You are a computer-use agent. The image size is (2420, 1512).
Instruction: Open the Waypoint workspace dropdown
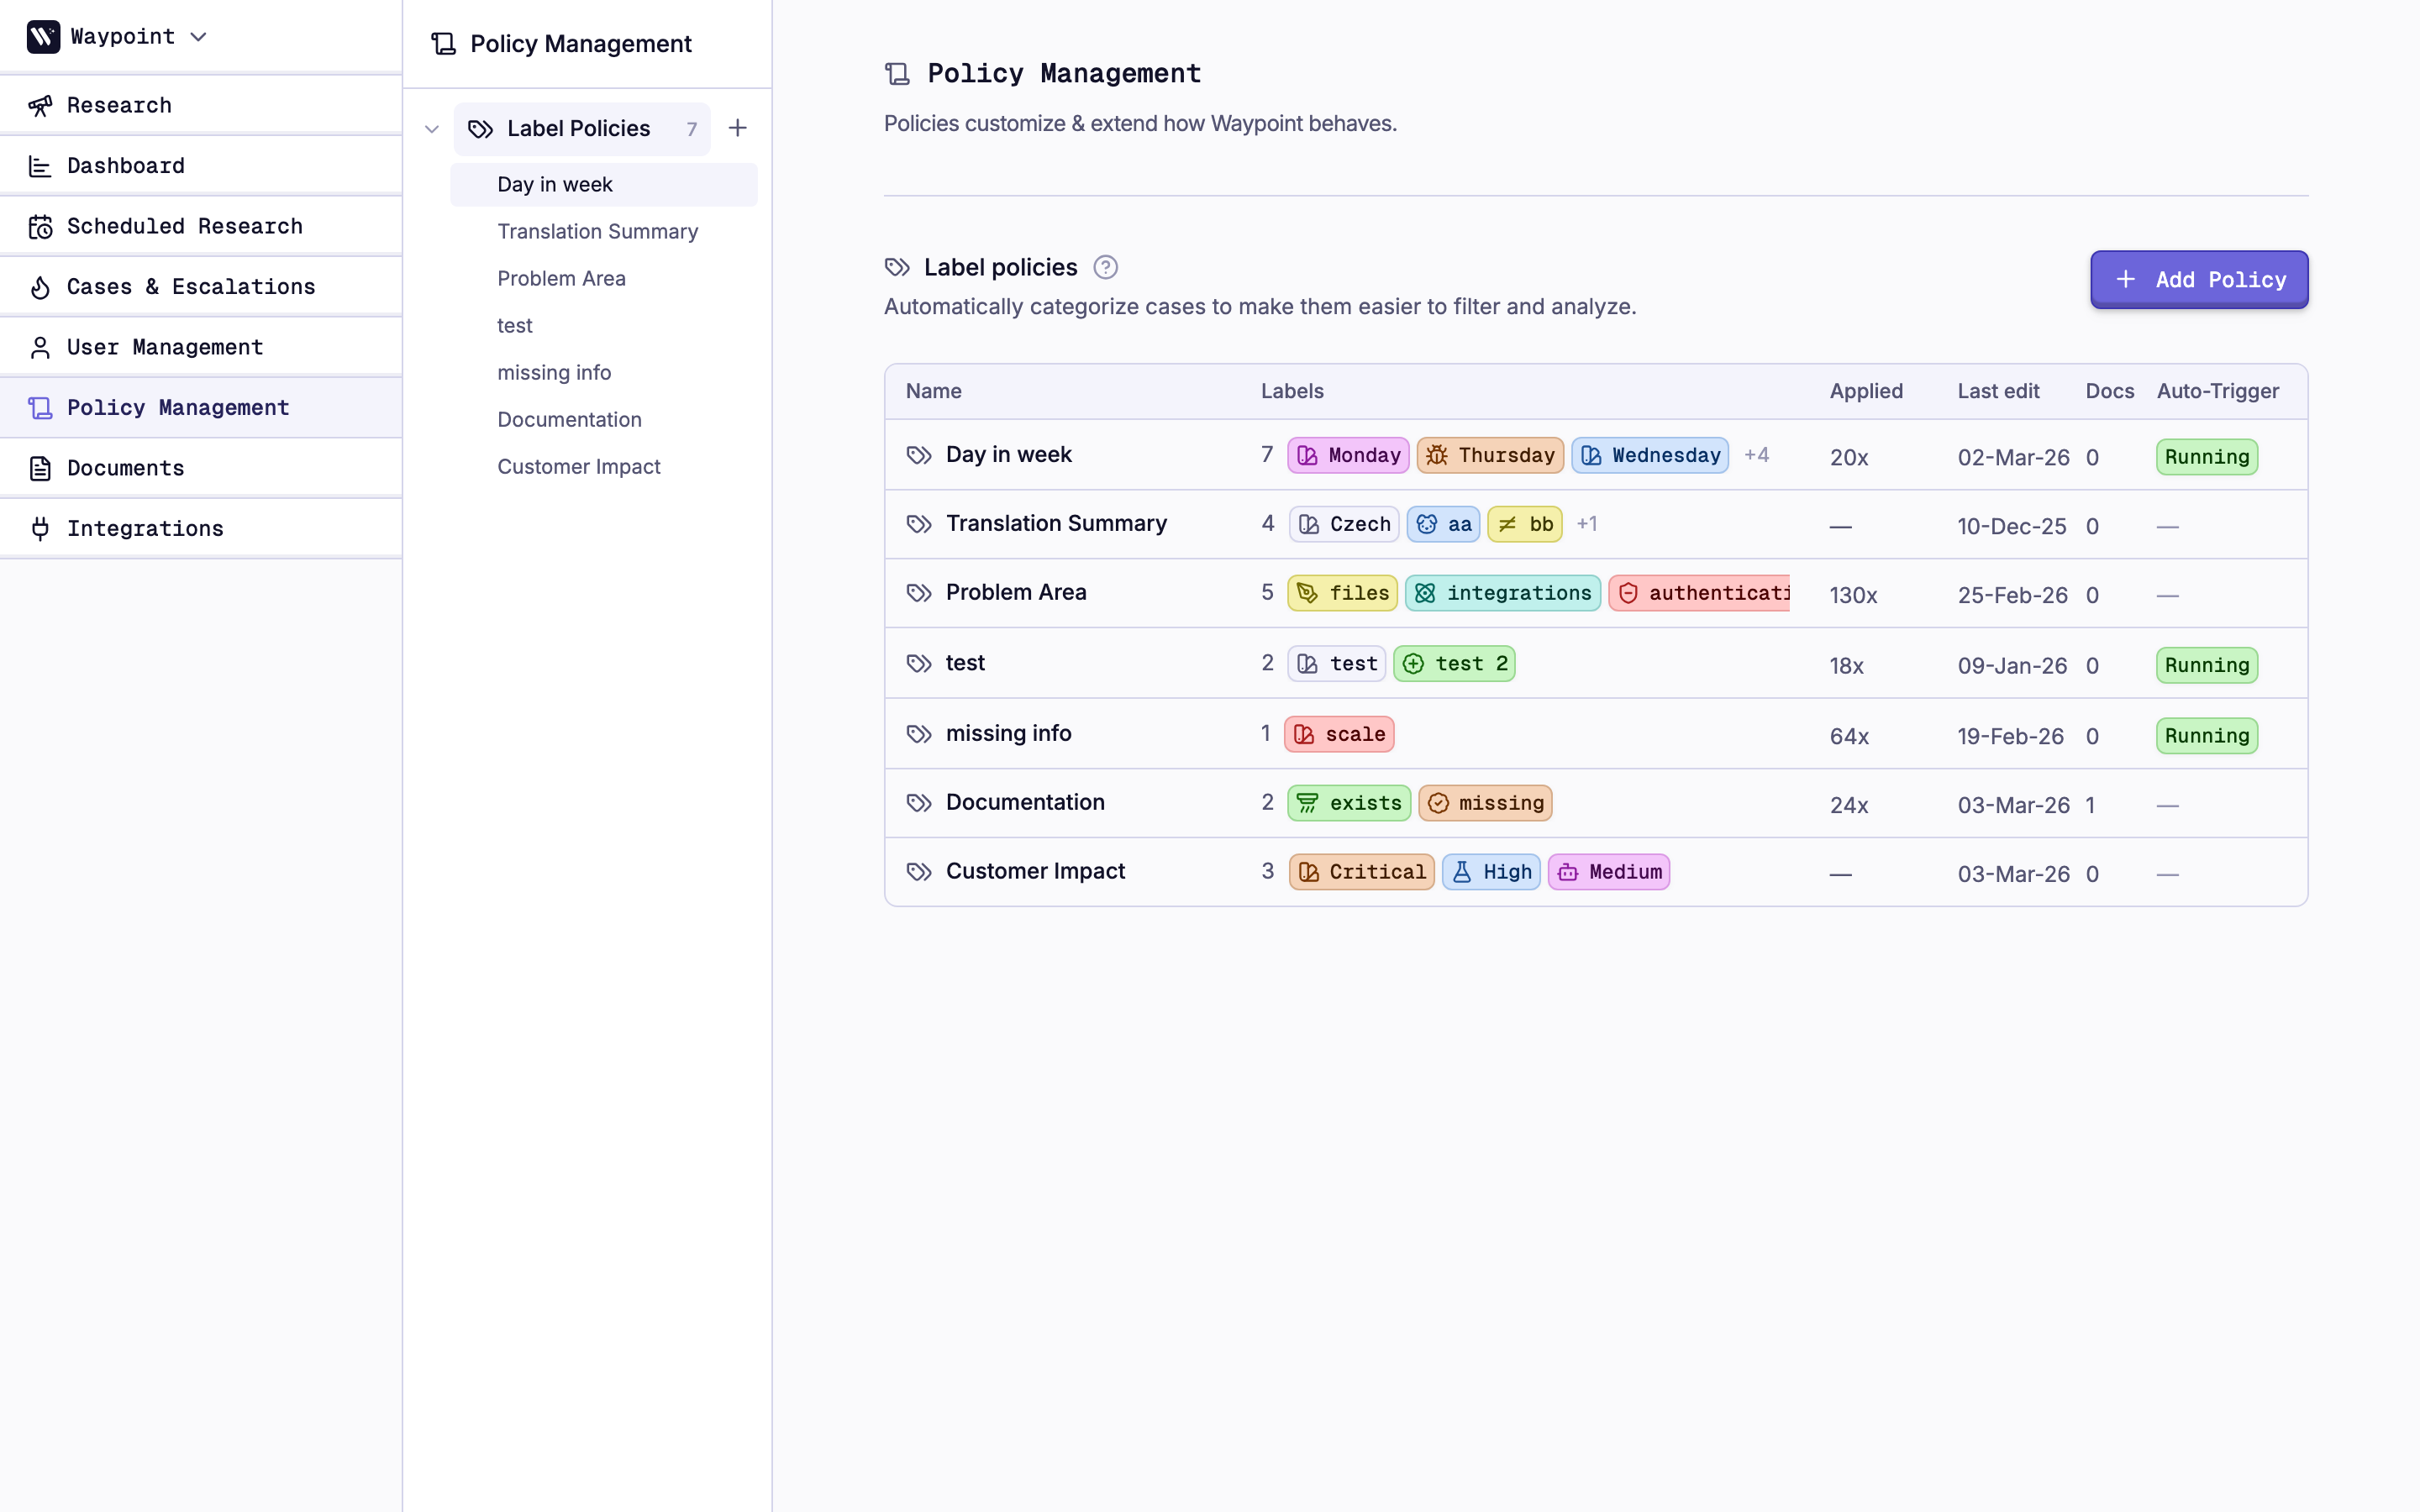pyautogui.click(x=118, y=37)
